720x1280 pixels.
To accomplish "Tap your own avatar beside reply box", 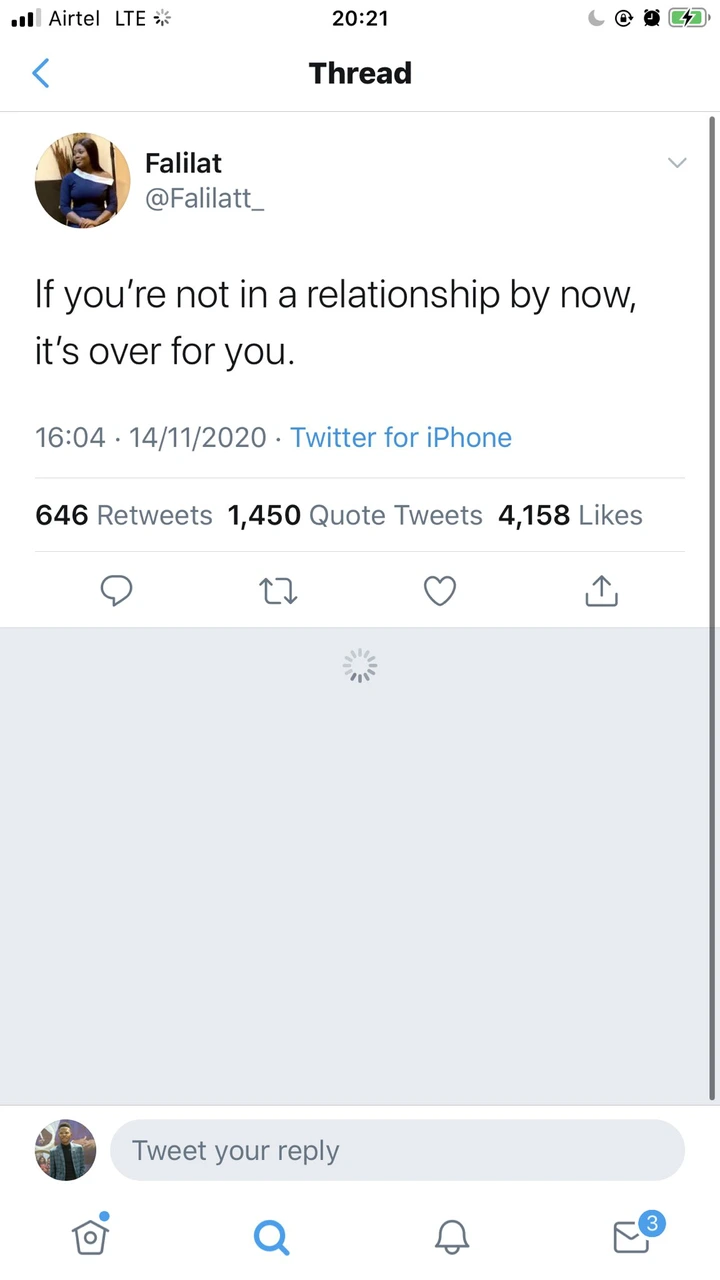I will [x=66, y=1150].
